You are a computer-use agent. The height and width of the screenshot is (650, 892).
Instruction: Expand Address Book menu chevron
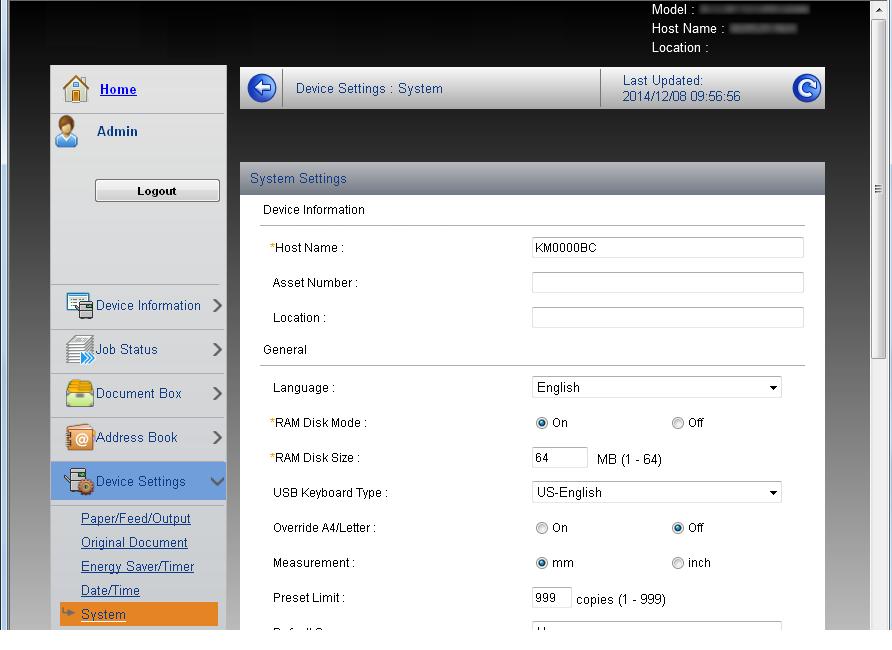coord(217,437)
